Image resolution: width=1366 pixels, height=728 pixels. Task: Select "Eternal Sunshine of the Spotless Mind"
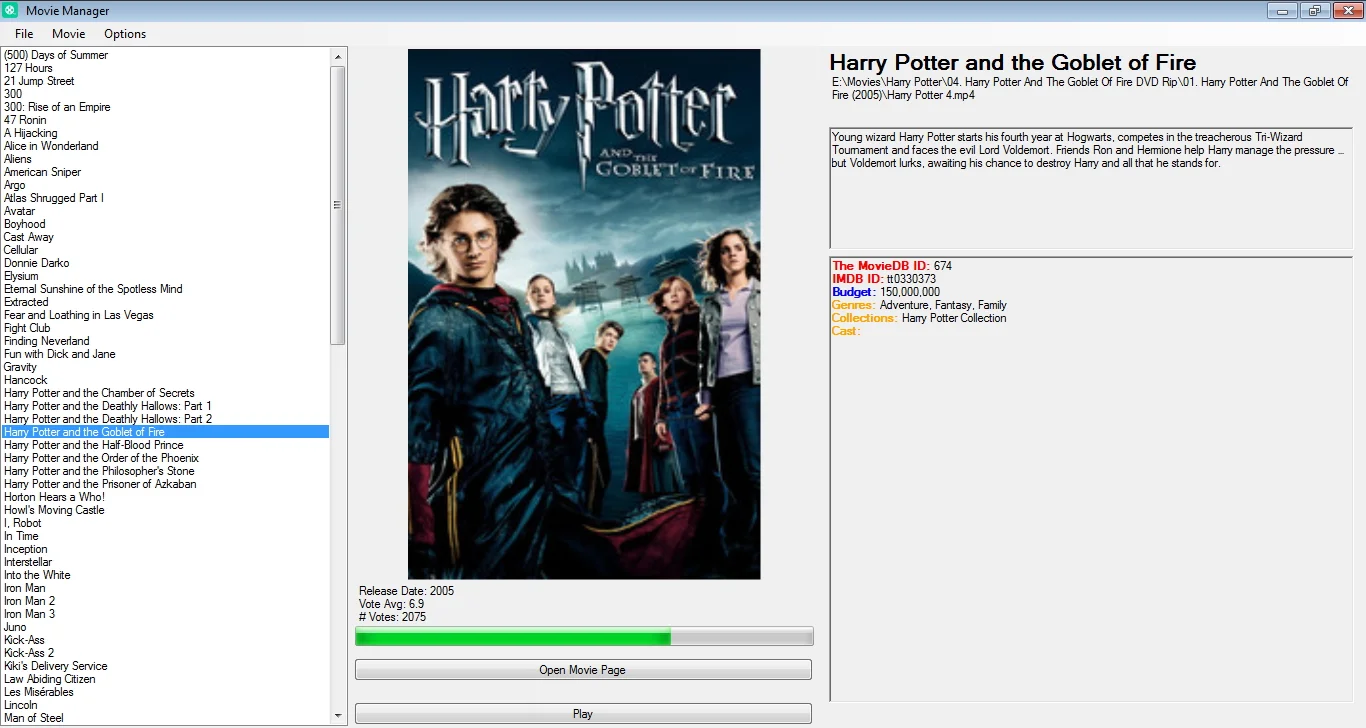coord(165,289)
